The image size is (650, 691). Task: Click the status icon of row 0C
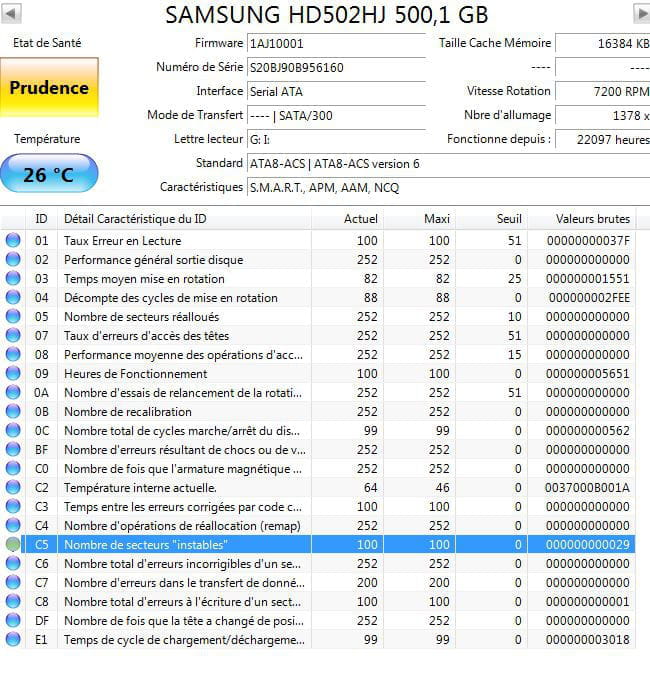pyautogui.click(x=13, y=430)
